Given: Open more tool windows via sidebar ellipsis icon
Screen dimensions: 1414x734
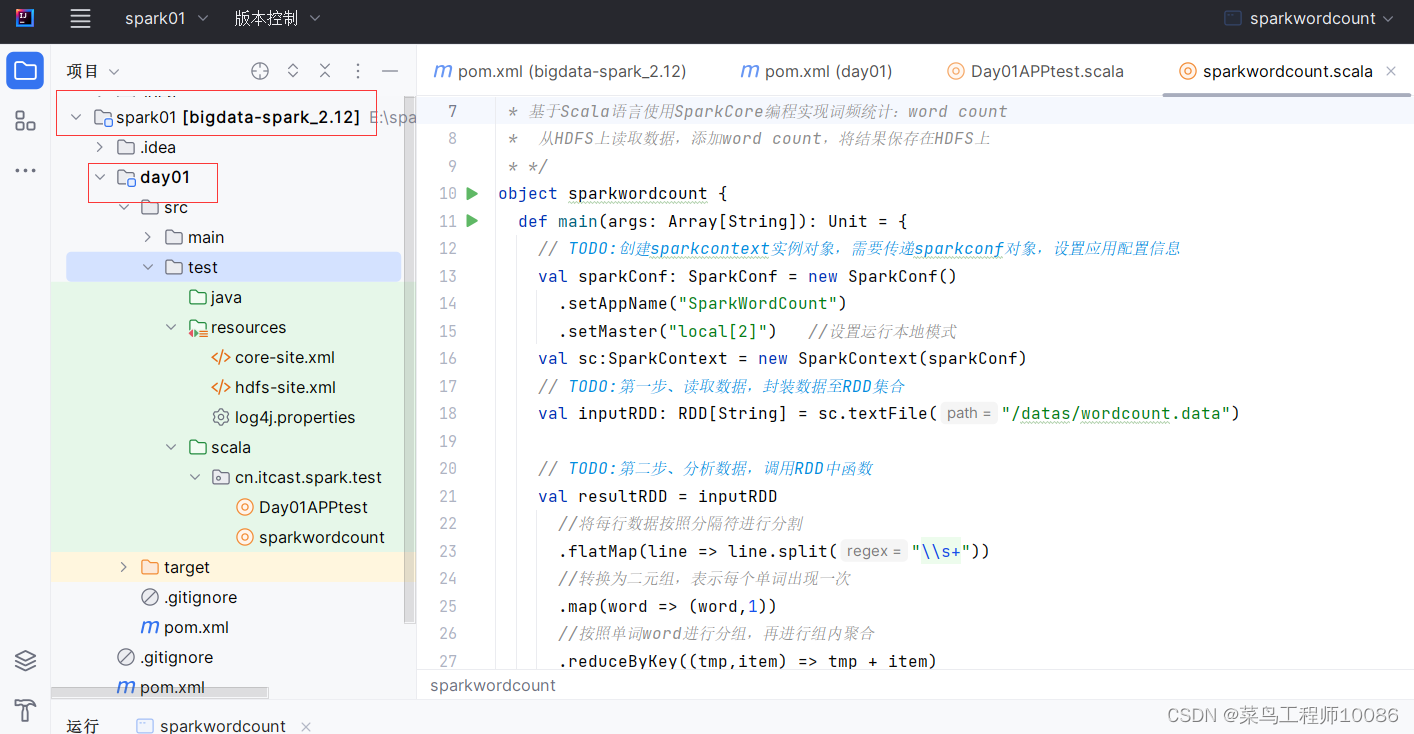Looking at the screenshot, I should 24,169.
